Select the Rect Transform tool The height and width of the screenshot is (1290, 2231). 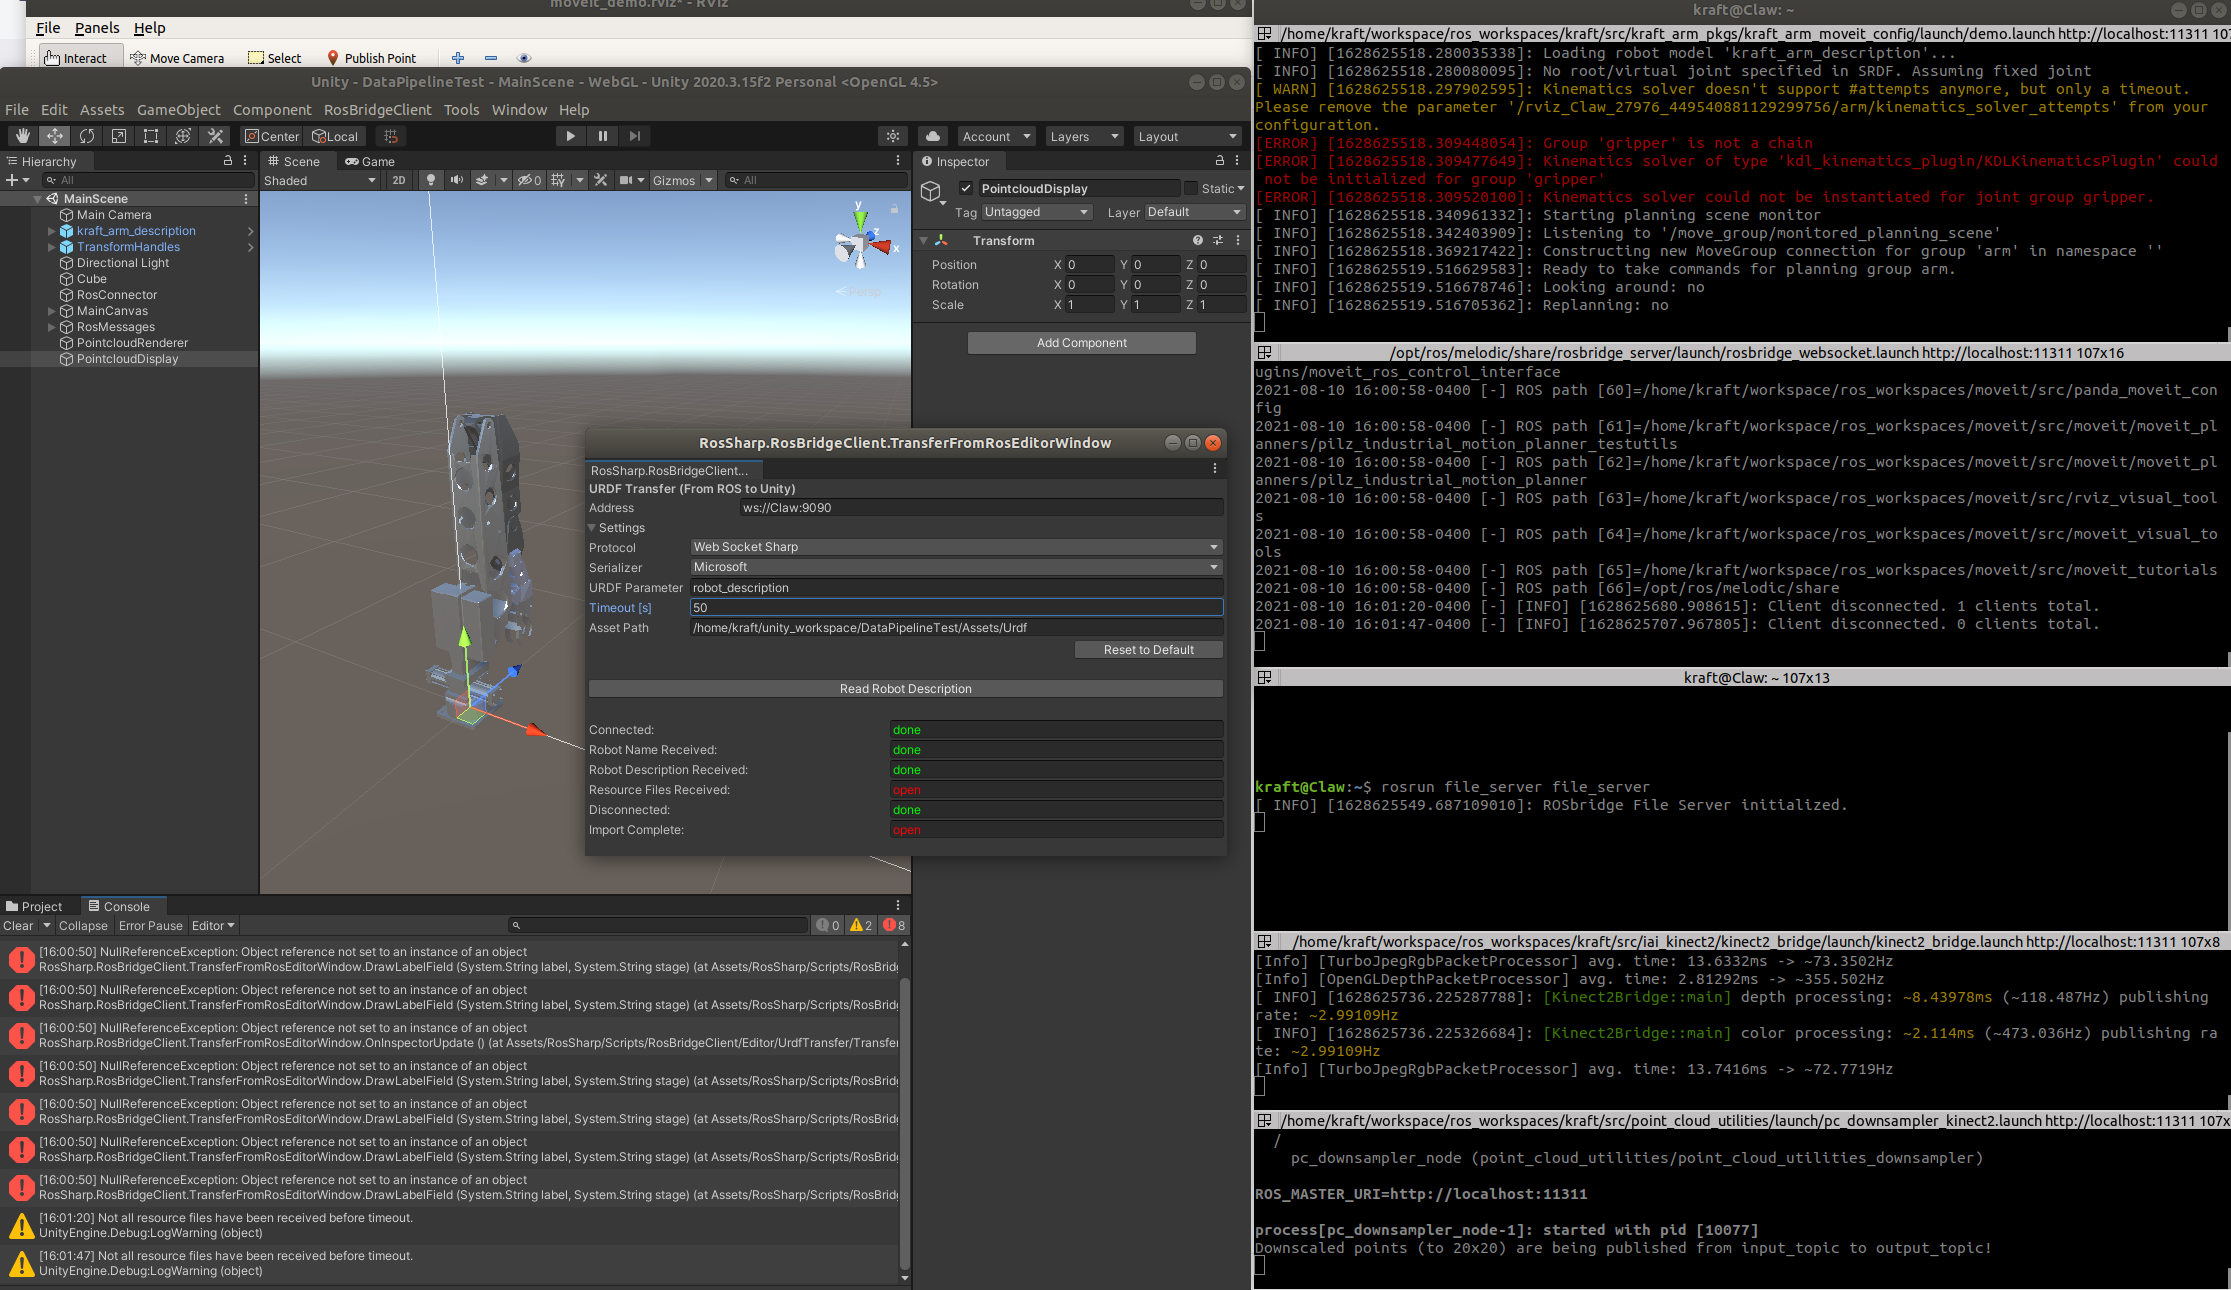[x=150, y=136]
